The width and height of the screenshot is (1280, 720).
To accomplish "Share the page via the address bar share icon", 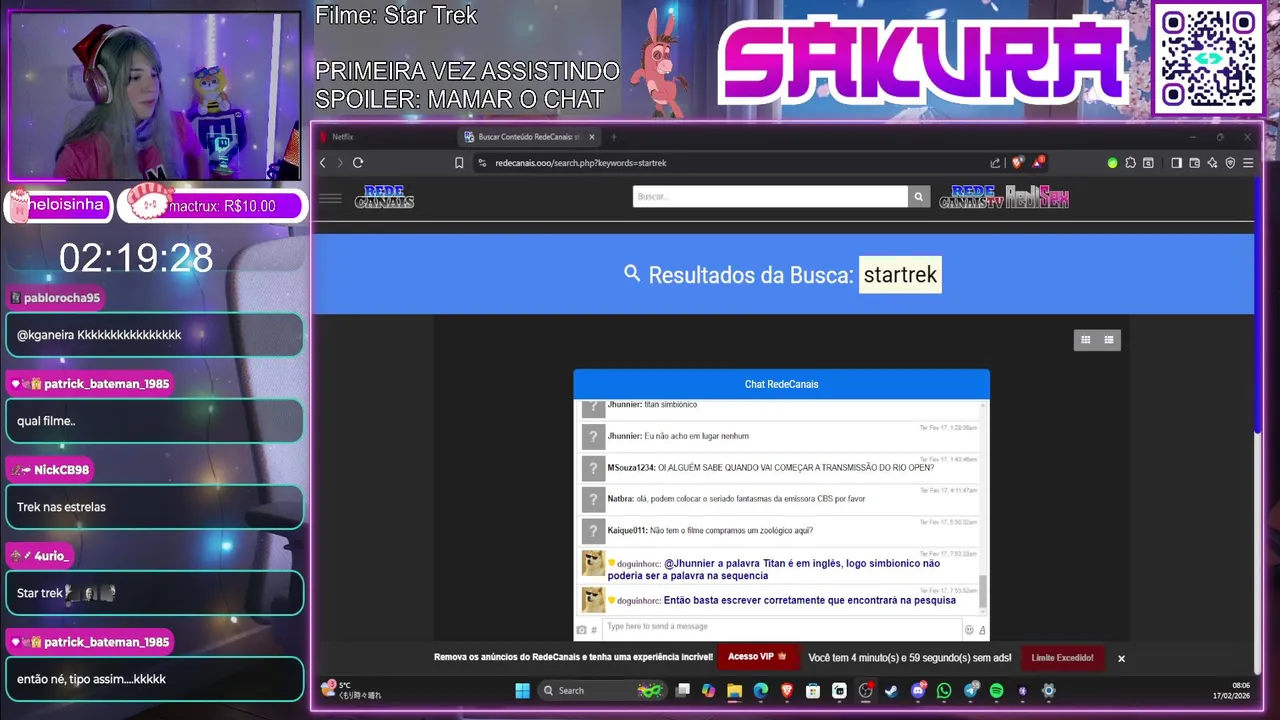I will click(995, 163).
